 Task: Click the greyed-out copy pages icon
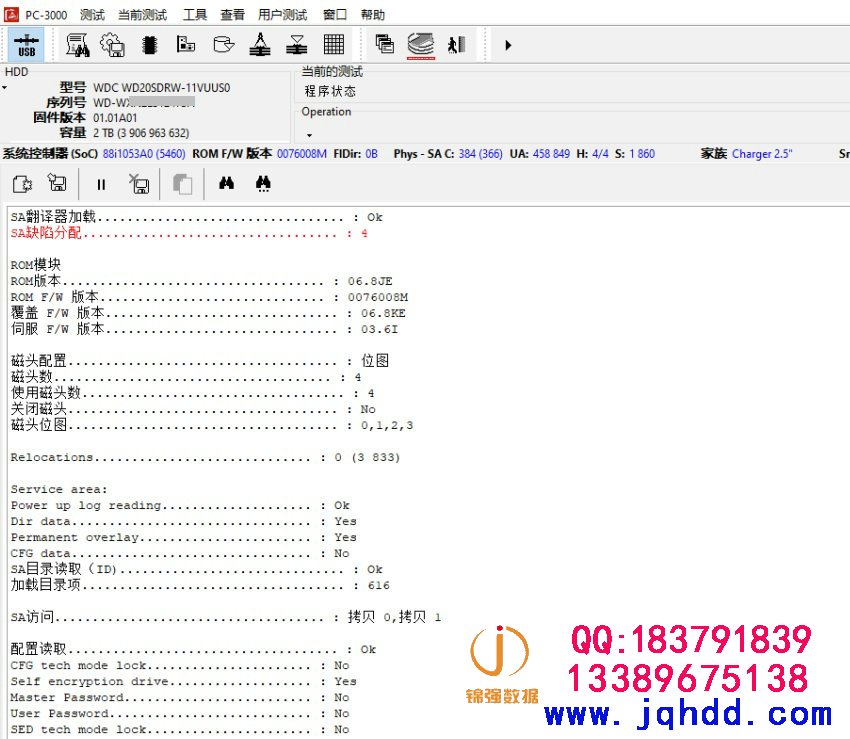182,184
